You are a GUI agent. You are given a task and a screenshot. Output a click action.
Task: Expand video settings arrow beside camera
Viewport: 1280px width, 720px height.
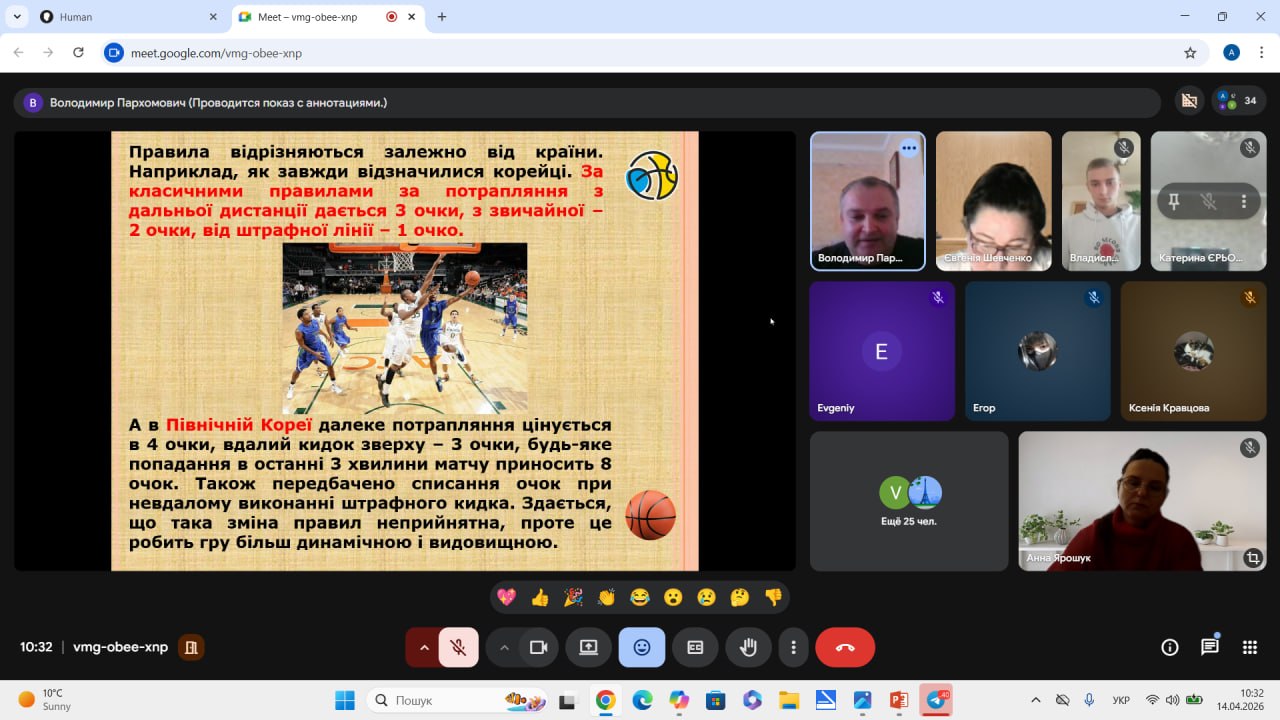point(504,648)
